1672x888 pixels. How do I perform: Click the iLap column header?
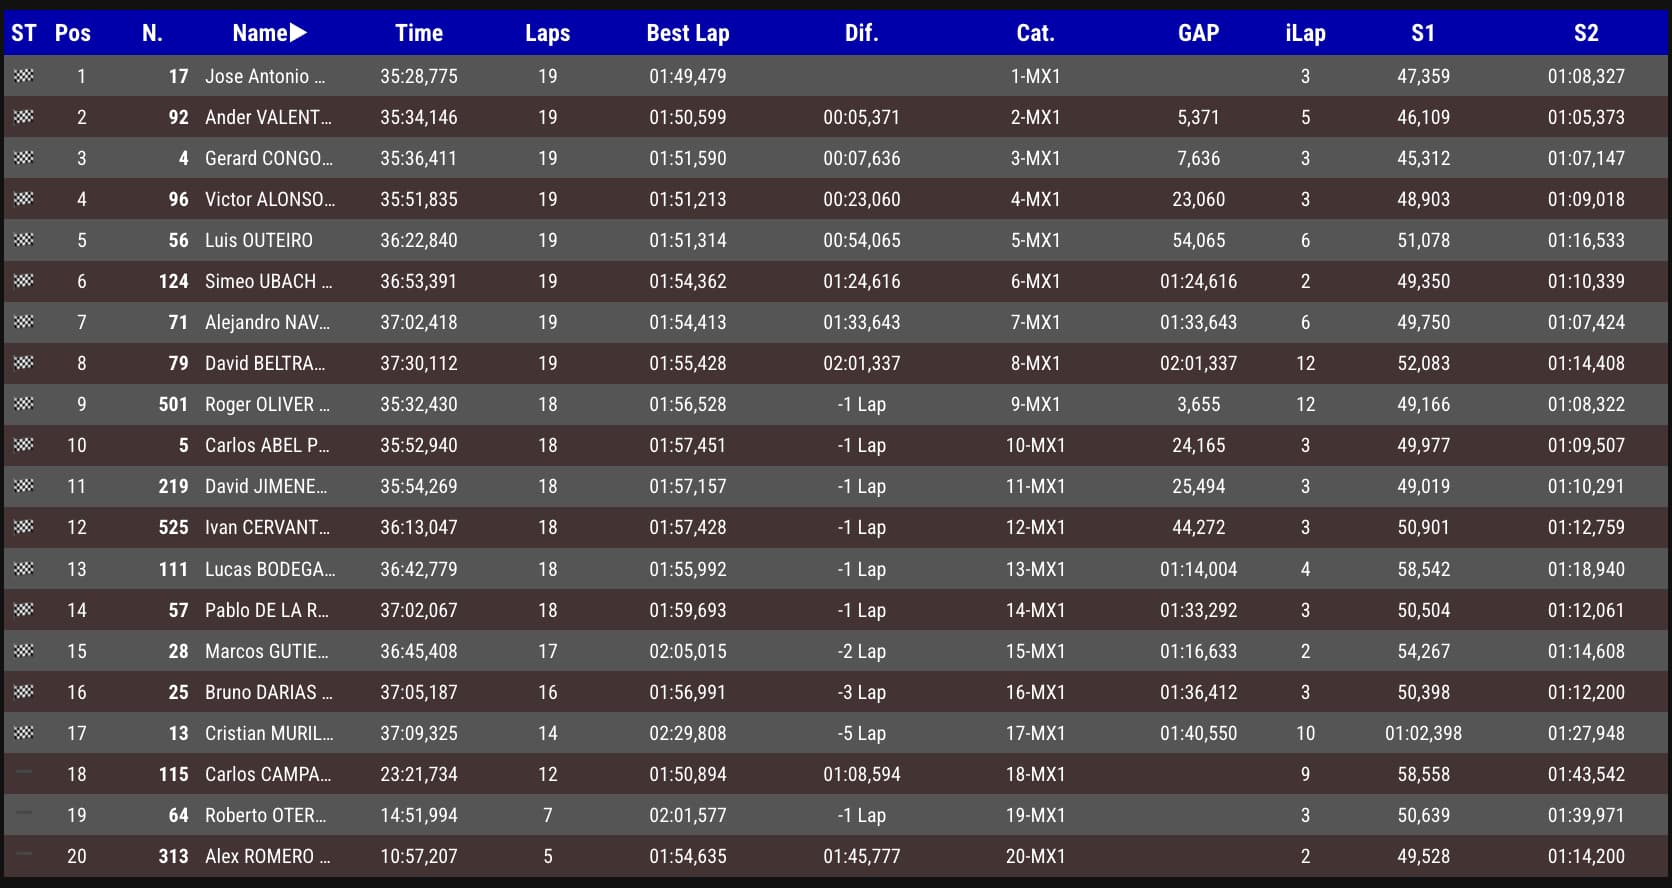(1305, 33)
